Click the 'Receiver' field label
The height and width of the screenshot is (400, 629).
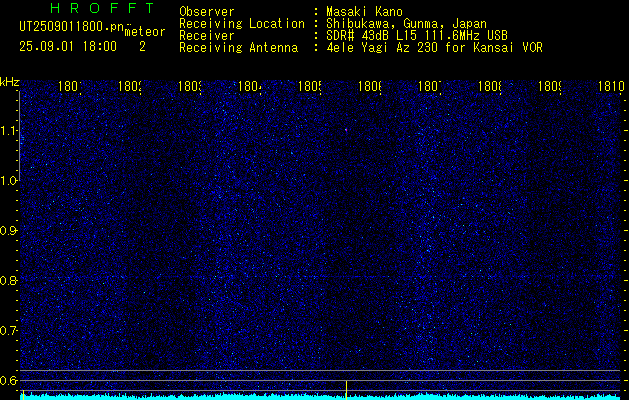tap(207, 36)
